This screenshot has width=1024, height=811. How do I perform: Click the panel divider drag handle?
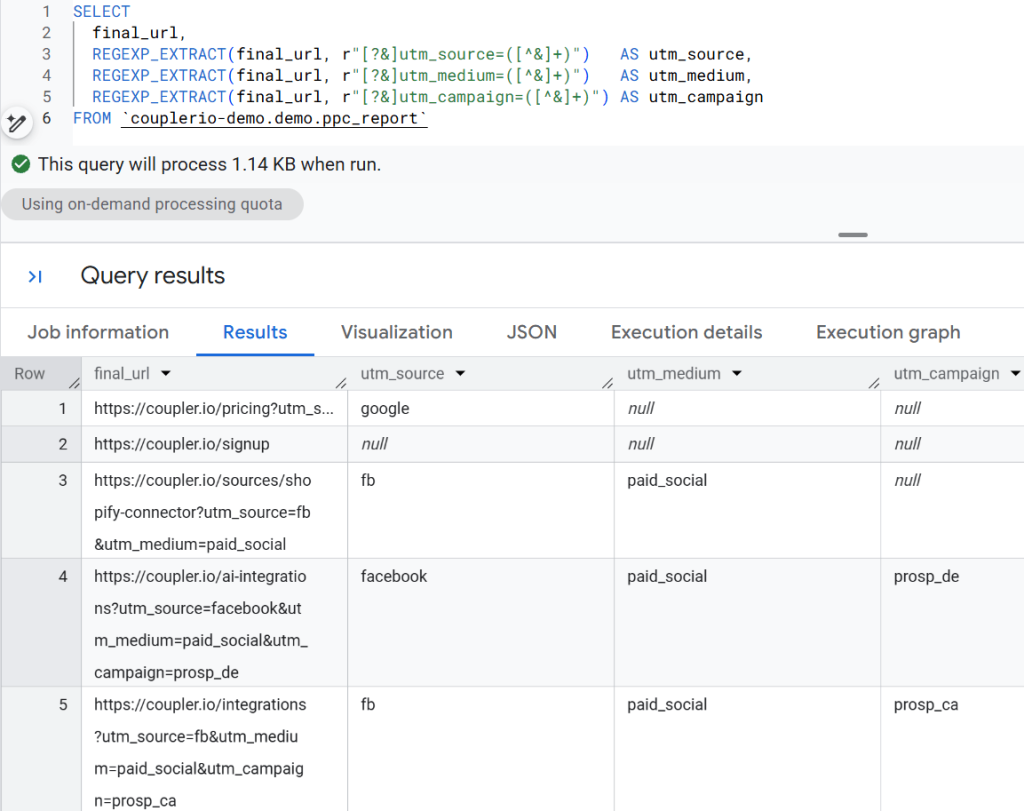click(853, 234)
